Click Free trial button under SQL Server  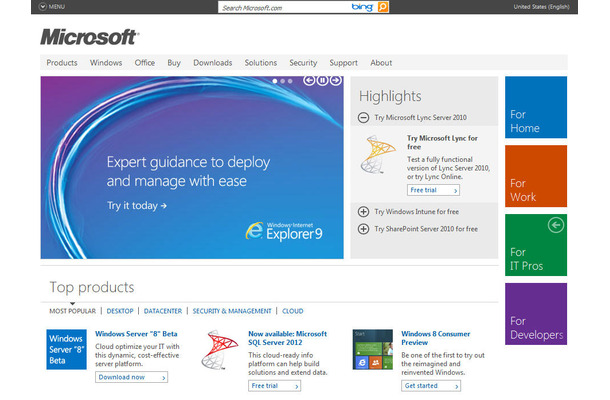(x=275, y=386)
